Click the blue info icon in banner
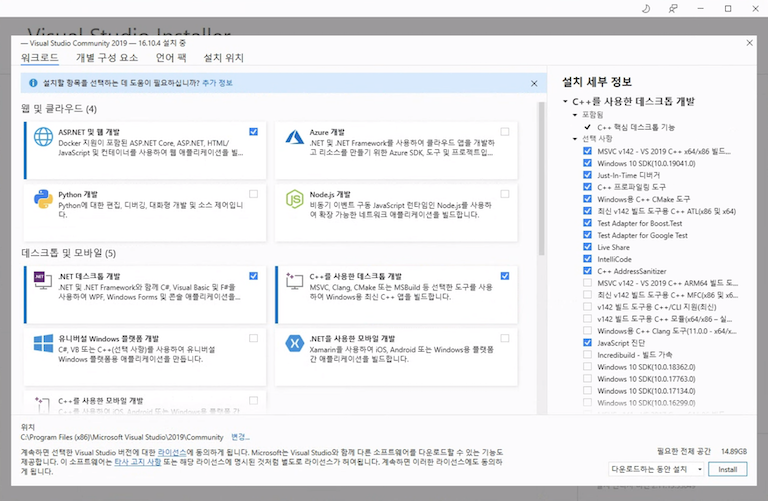 tap(33, 83)
